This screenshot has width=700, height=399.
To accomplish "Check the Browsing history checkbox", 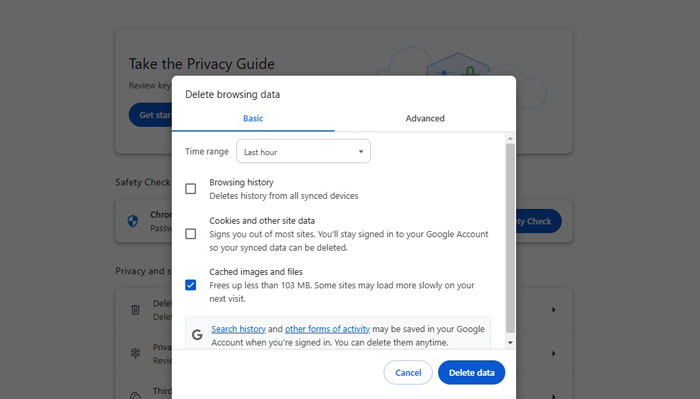I will pyautogui.click(x=191, y=189).
